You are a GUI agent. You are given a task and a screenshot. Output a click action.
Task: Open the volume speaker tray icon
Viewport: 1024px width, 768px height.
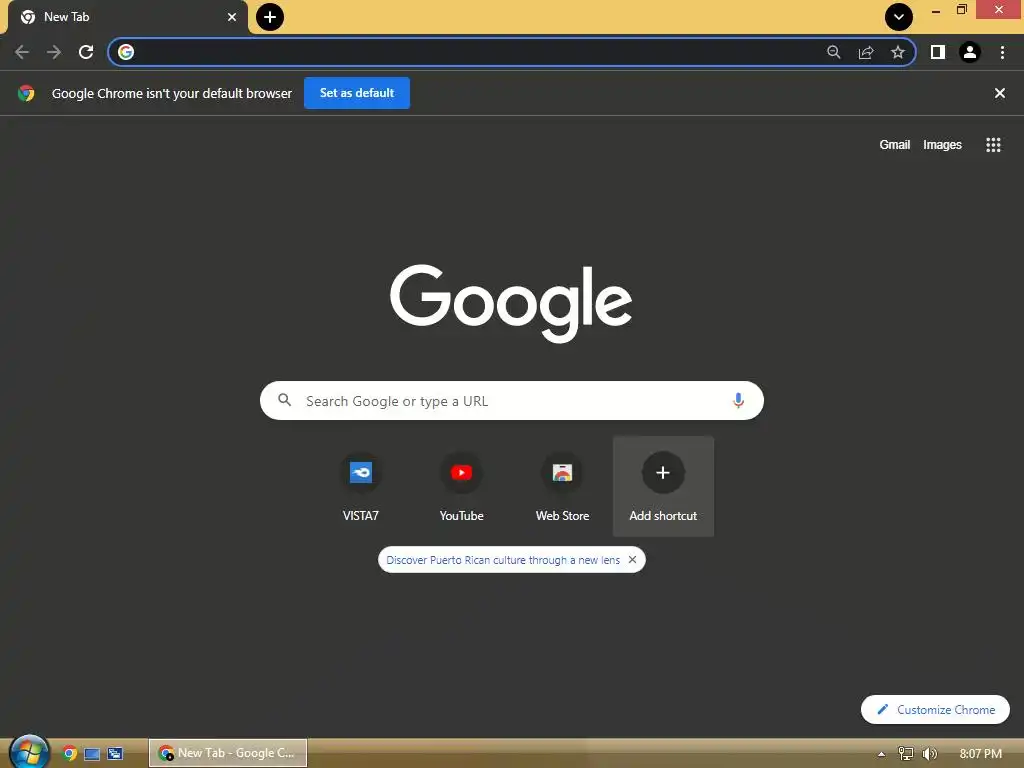click(x=929, y=754)
